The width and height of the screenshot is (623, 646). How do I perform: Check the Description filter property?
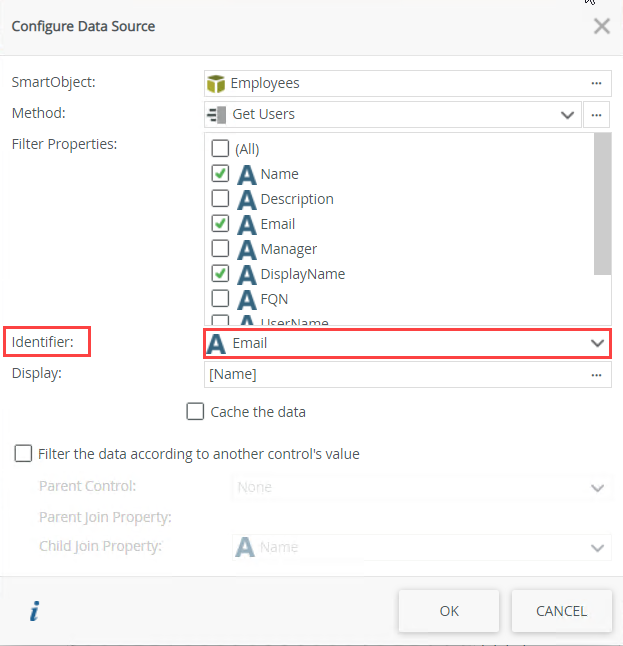(220, 199)
